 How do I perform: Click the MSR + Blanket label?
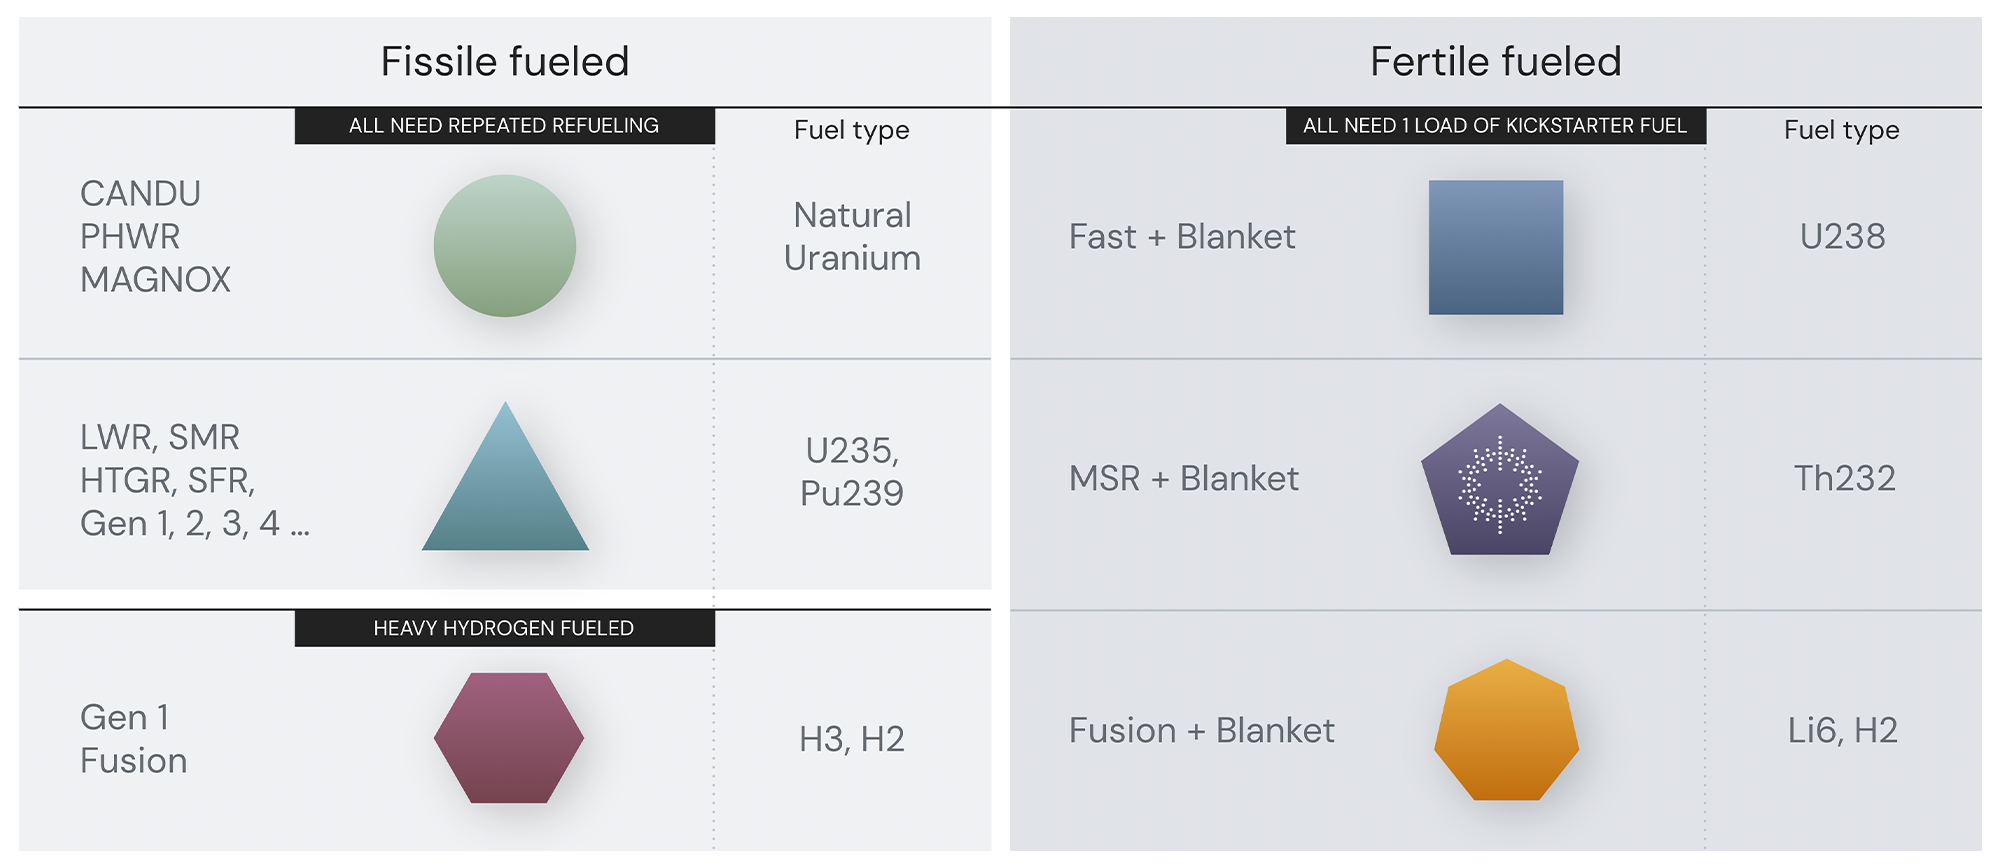(x=1184, y=478)
